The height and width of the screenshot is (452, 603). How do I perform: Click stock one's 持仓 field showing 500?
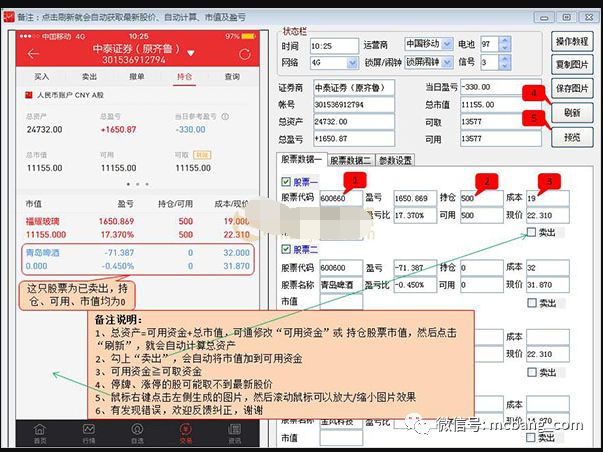[482, 198]
